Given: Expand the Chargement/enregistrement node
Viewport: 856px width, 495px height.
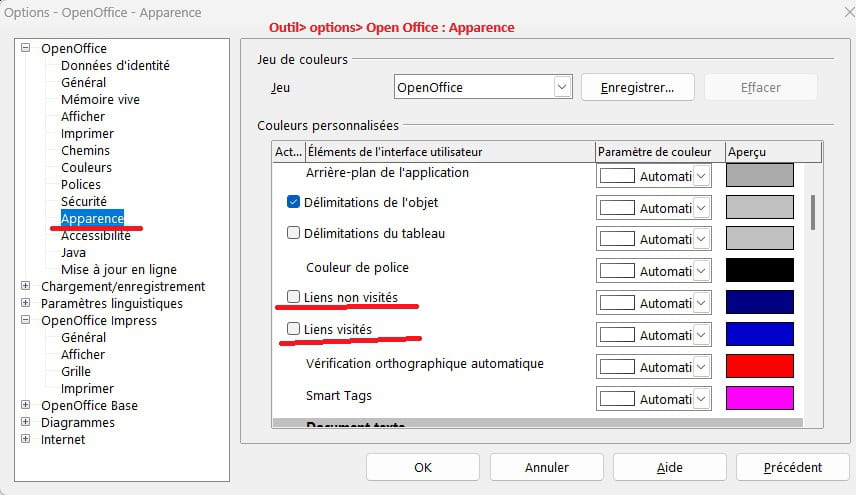Looking at the screenshot, I should pyautogui.click(x=26, y=285).
